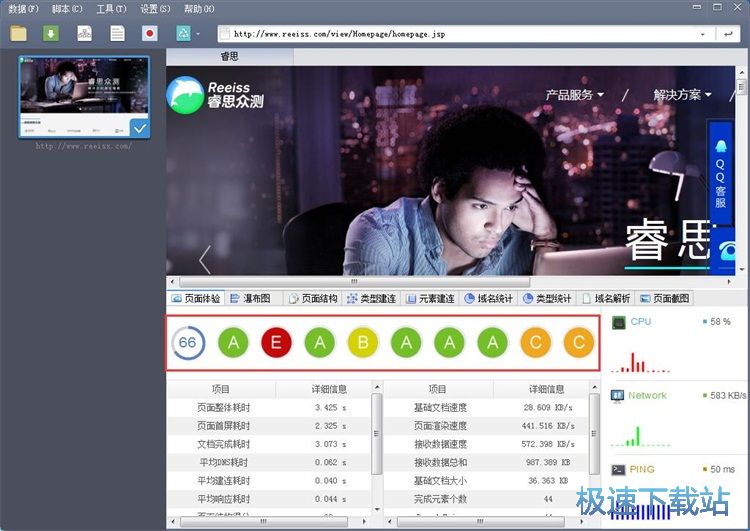Click the teal recycle icon
Screen dimensions: 750x531
183,33
